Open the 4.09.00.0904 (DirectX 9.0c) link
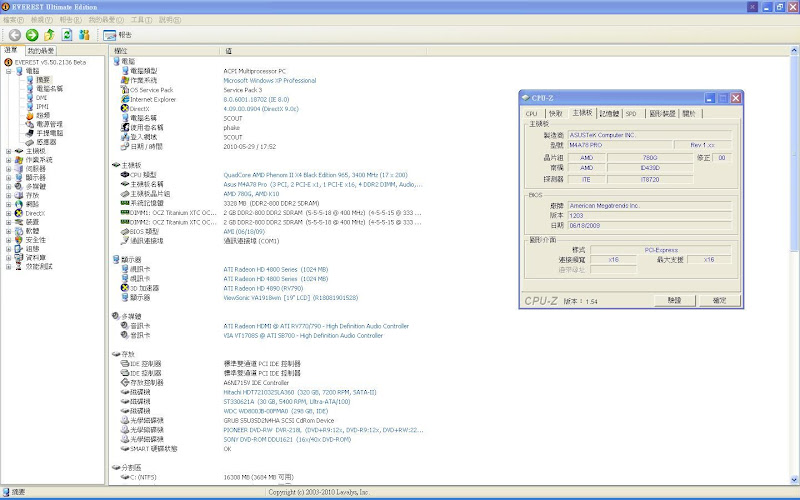Image resolution: width=800 pixels, height=500 pixels. pyautogui.click(x=261, y=109)
